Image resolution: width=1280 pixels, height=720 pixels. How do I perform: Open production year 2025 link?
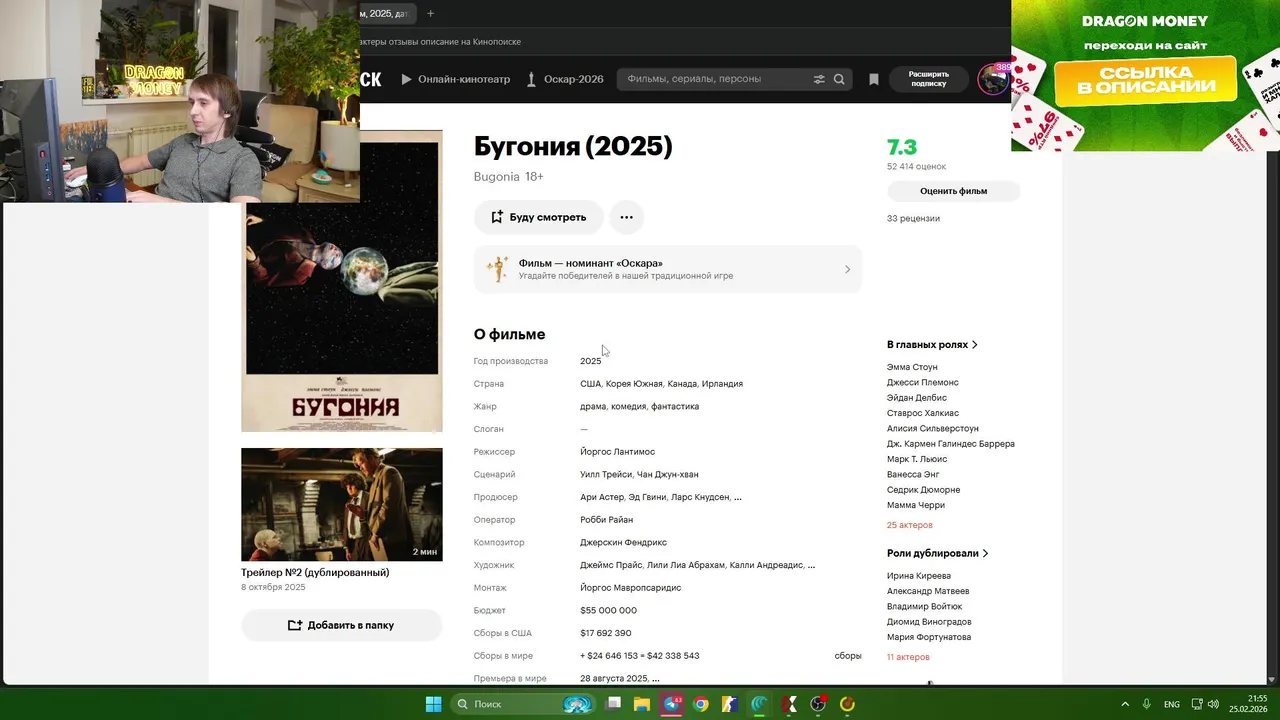590,361
